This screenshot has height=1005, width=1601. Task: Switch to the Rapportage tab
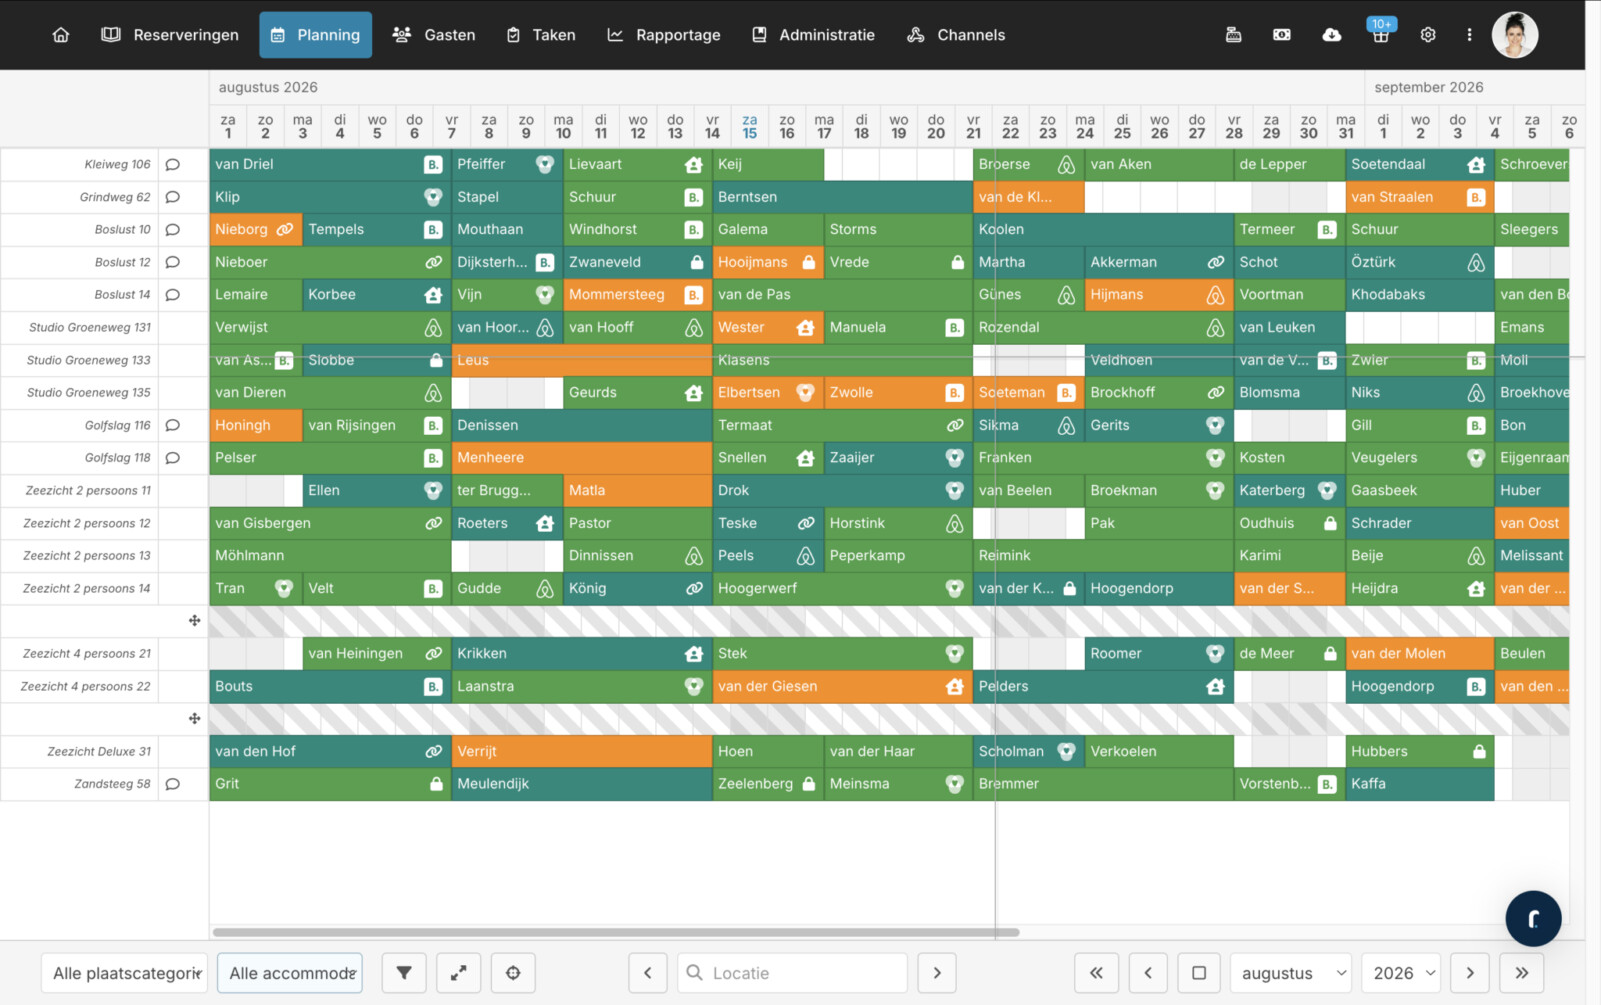[664, 35]
